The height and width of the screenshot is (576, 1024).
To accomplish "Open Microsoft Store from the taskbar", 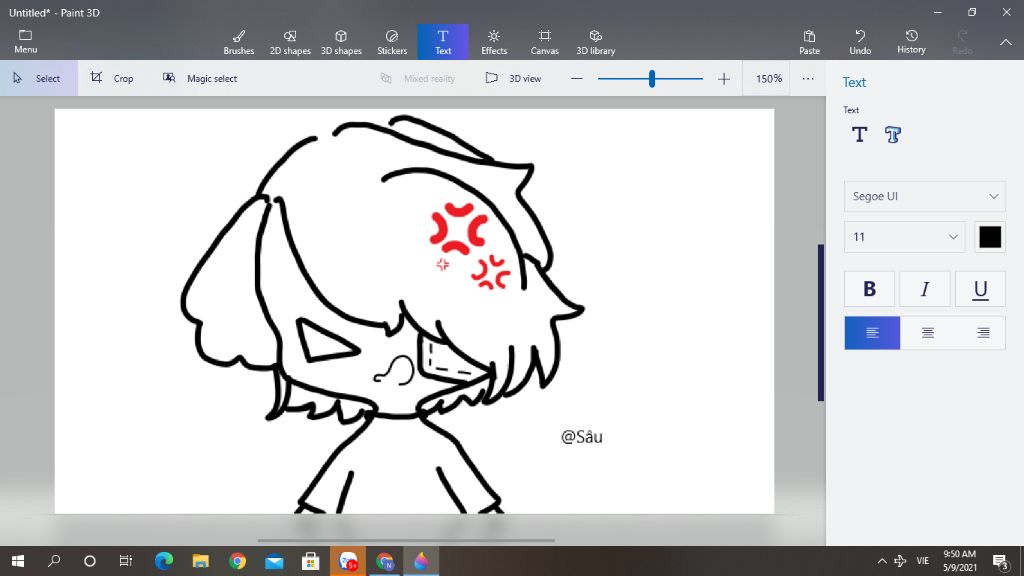I will [311, 561].
